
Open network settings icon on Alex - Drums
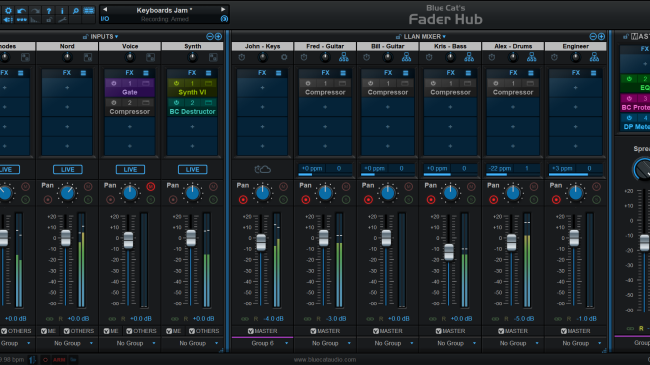pyautogui.click(x=531, y=57)
